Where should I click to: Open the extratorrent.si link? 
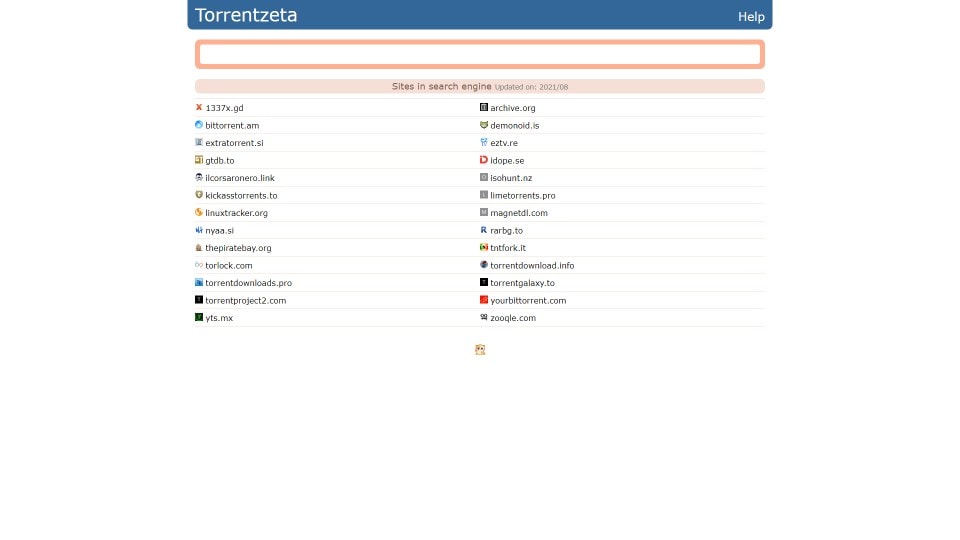click(x=234, y=143)
